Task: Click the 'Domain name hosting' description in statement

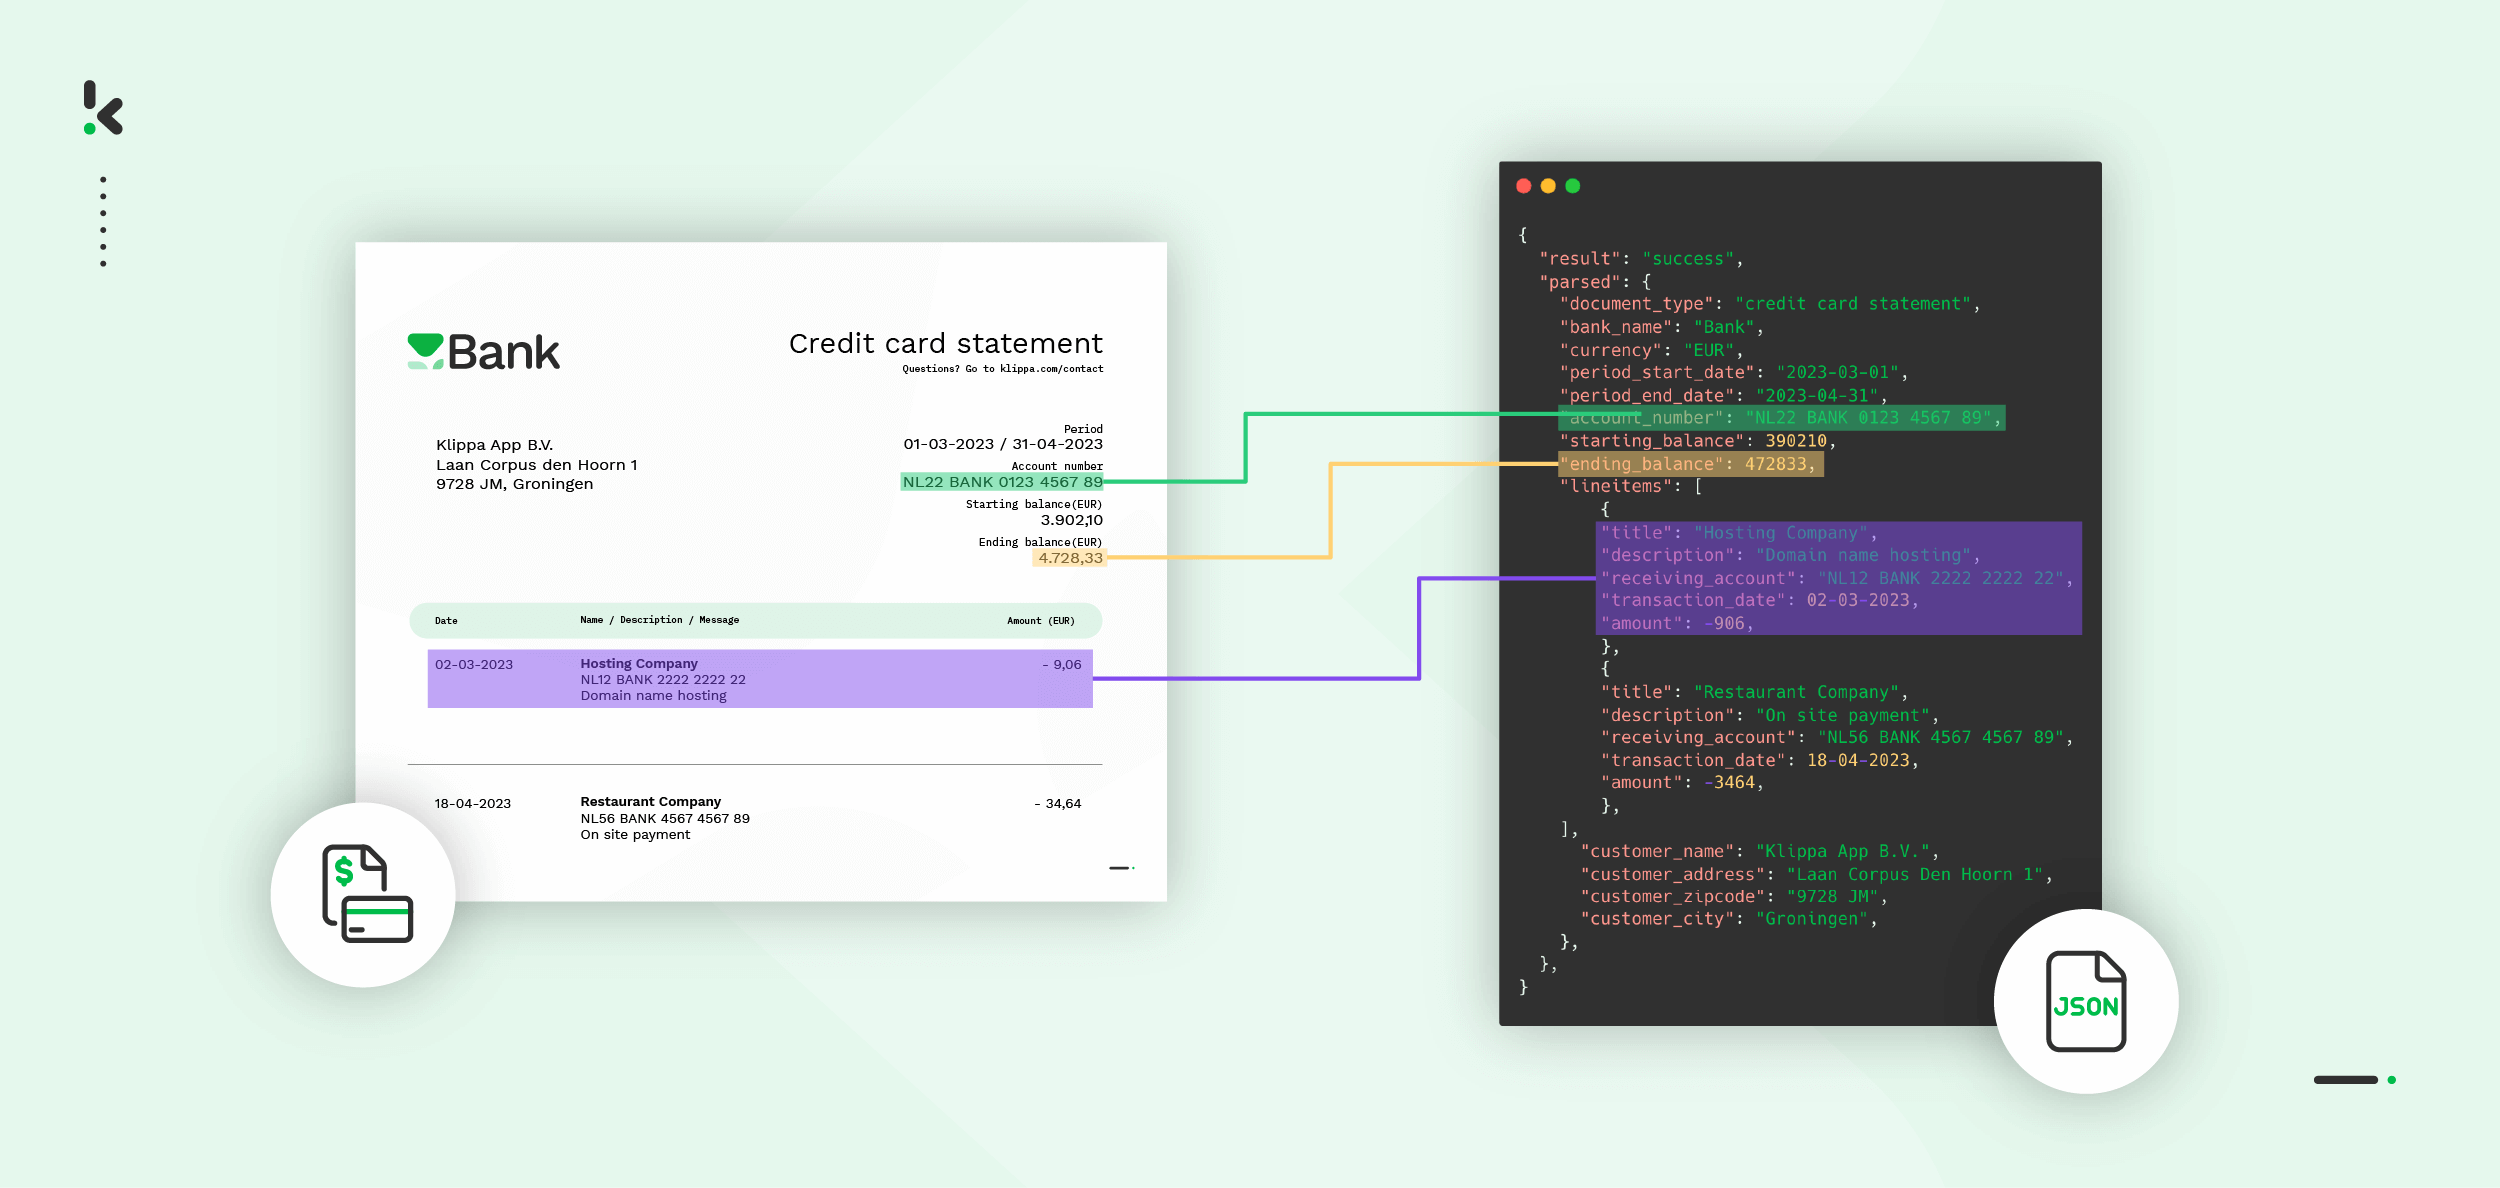Action: pyautogui.click(x=653, y=696)
